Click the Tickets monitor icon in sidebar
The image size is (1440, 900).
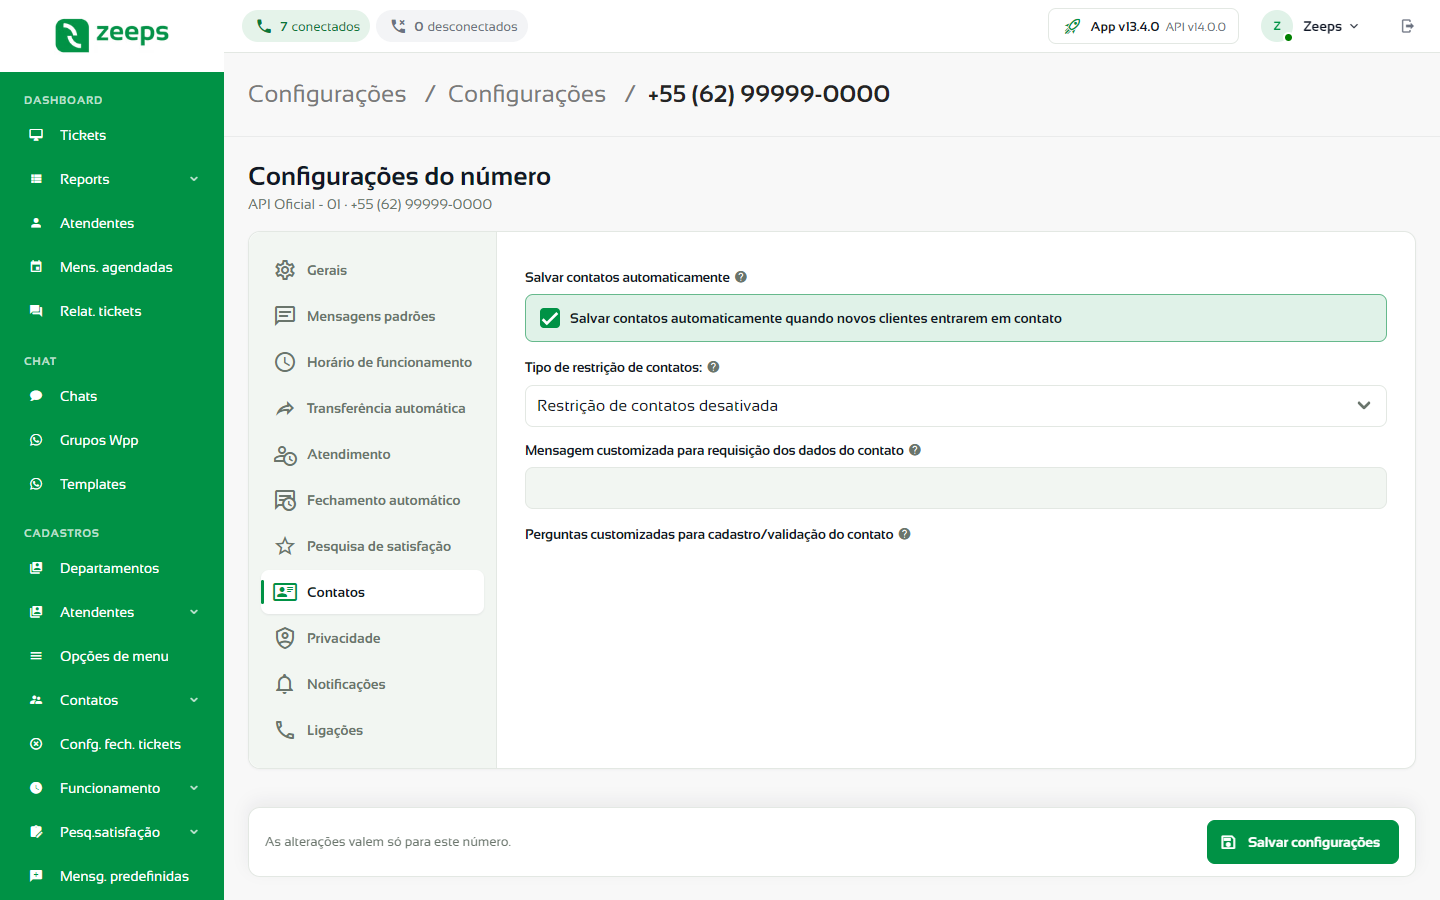(36, 135)
